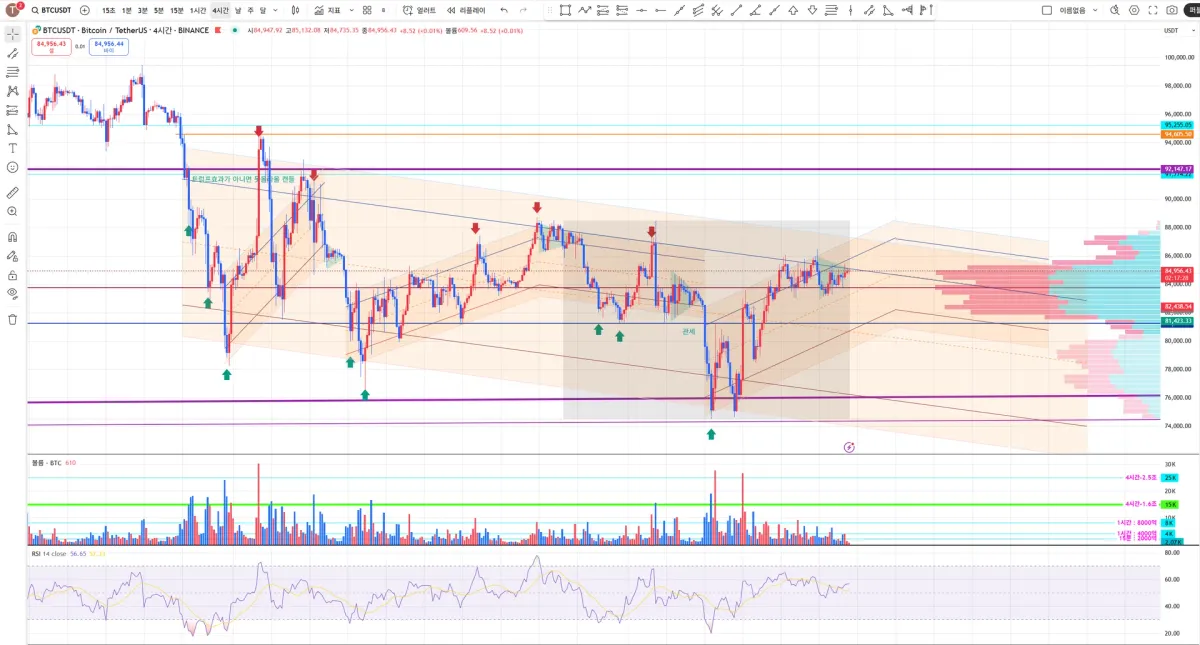Toggle magnet mode for drawings
This screenshot has width=1200, height=645.
(x=12, y=237)
